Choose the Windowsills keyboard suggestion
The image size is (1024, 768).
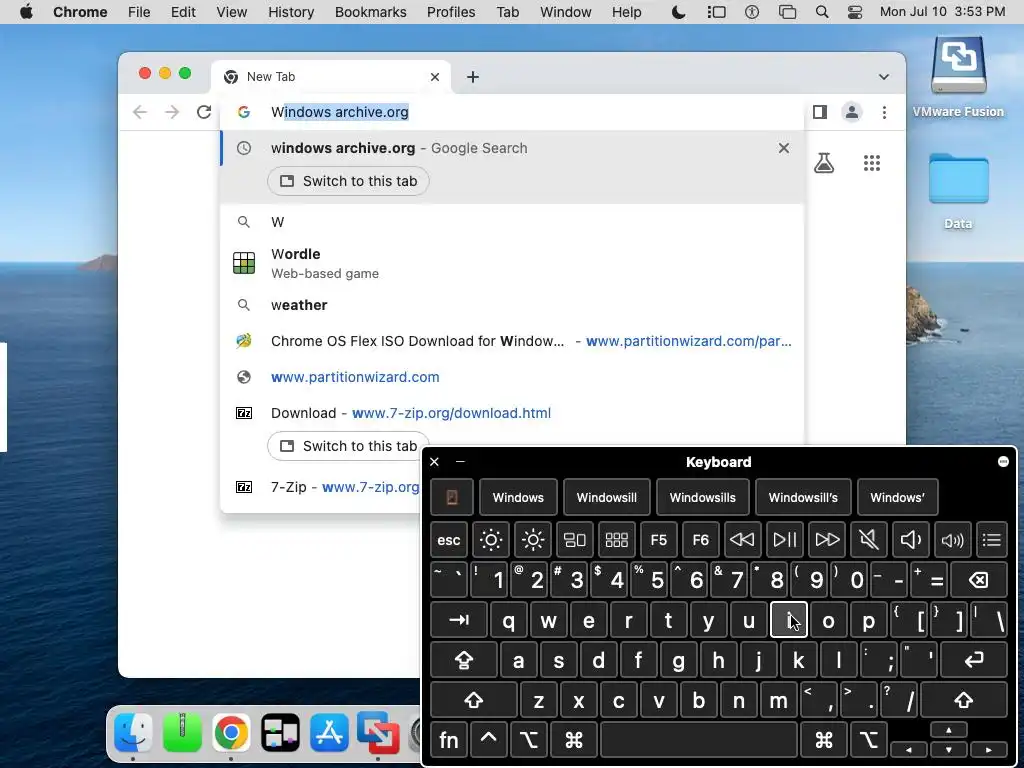tap(703, 497)
